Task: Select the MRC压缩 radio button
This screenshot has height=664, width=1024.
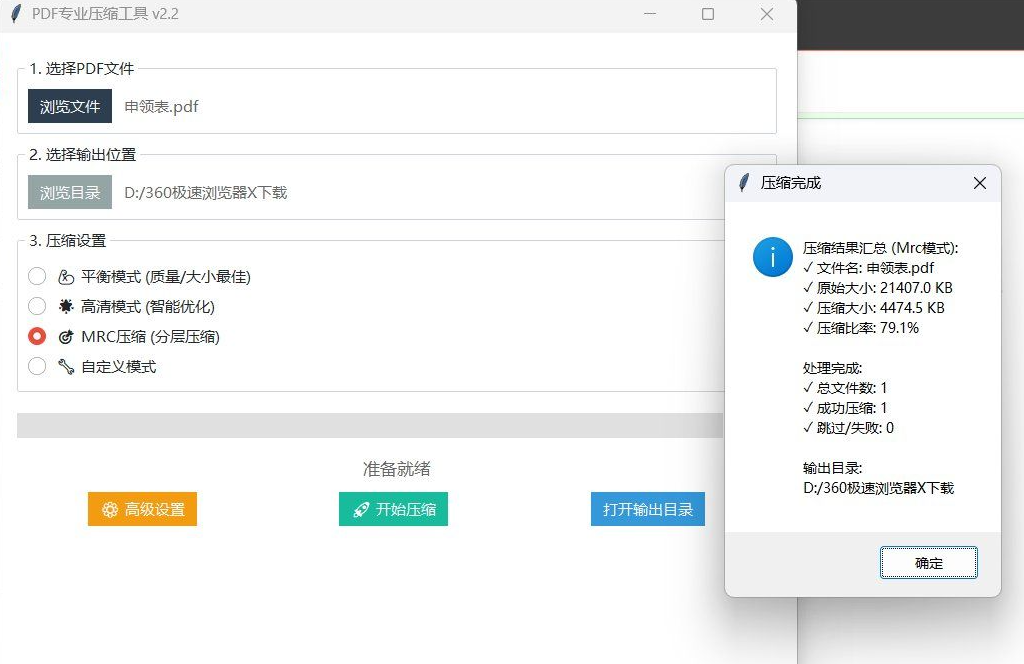Action: pos(37,336)
